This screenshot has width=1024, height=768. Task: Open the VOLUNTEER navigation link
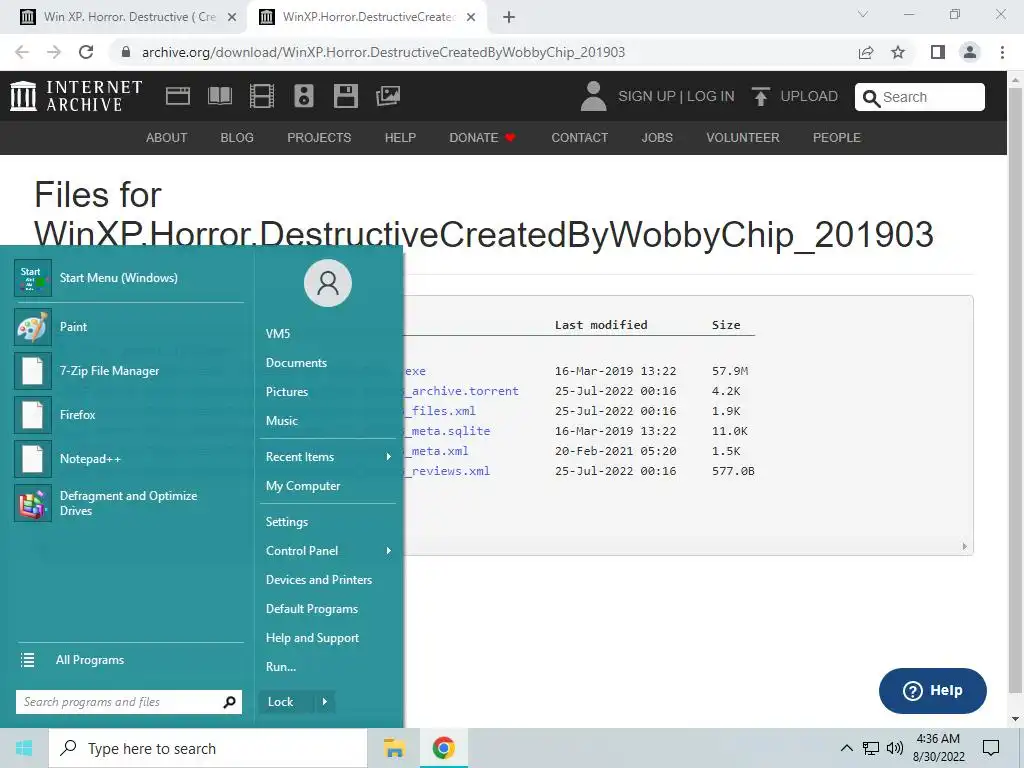[743, 138]
